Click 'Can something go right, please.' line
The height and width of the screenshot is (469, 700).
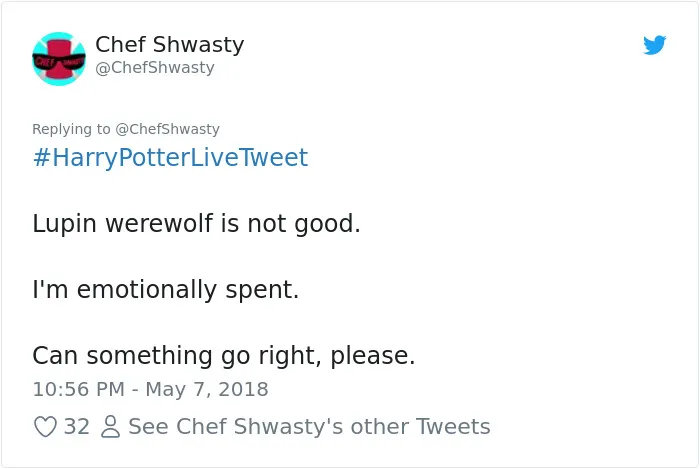coord(224,356)
